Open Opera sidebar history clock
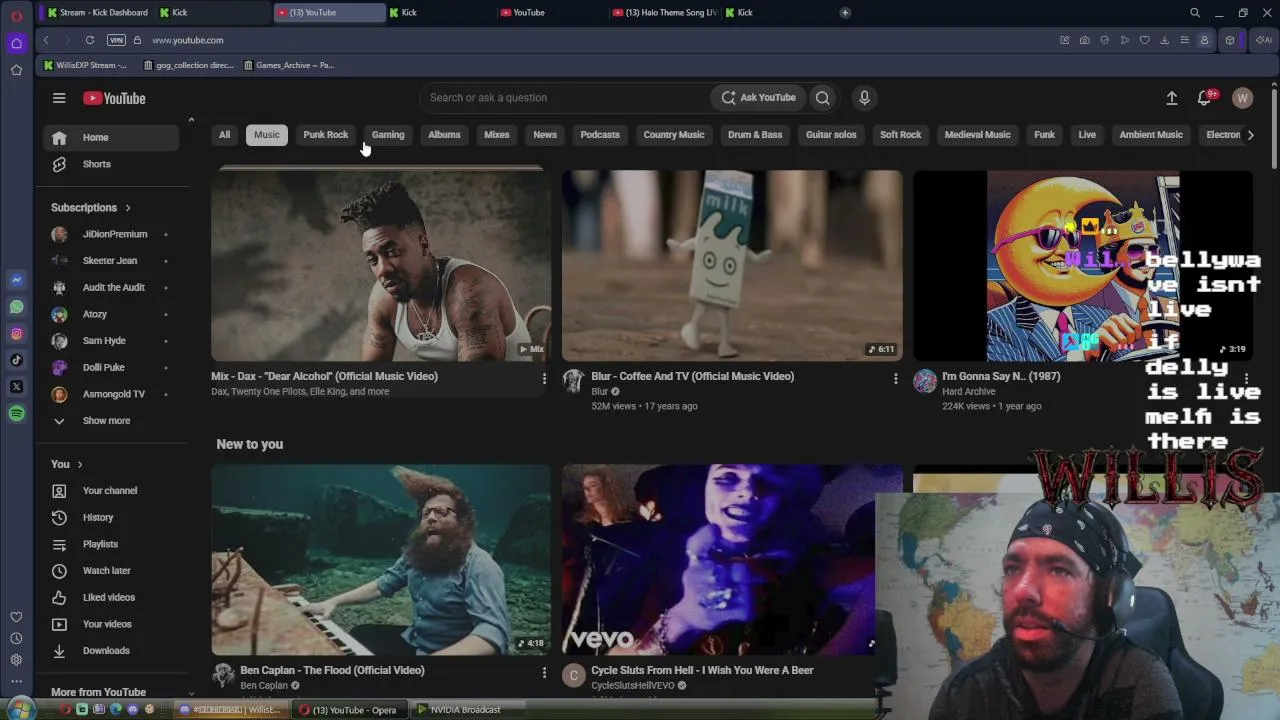Viewport: 1280px width, 720px height. 16,638
